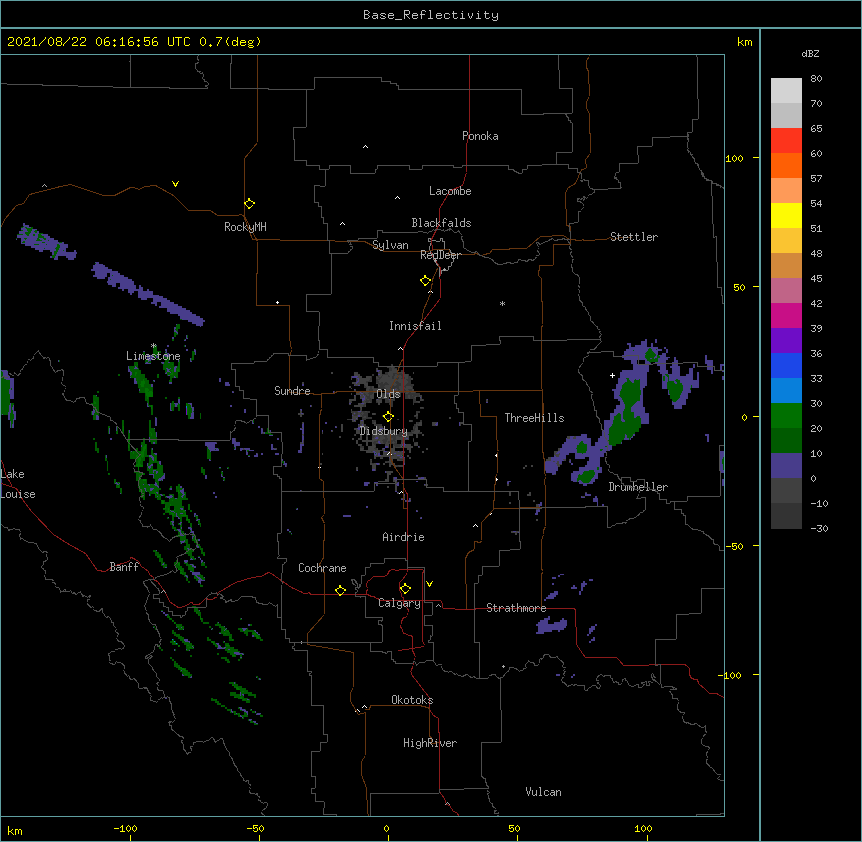862x842 pixels.
Task: Click the Cochrane town label
Action: pos(322,568)
